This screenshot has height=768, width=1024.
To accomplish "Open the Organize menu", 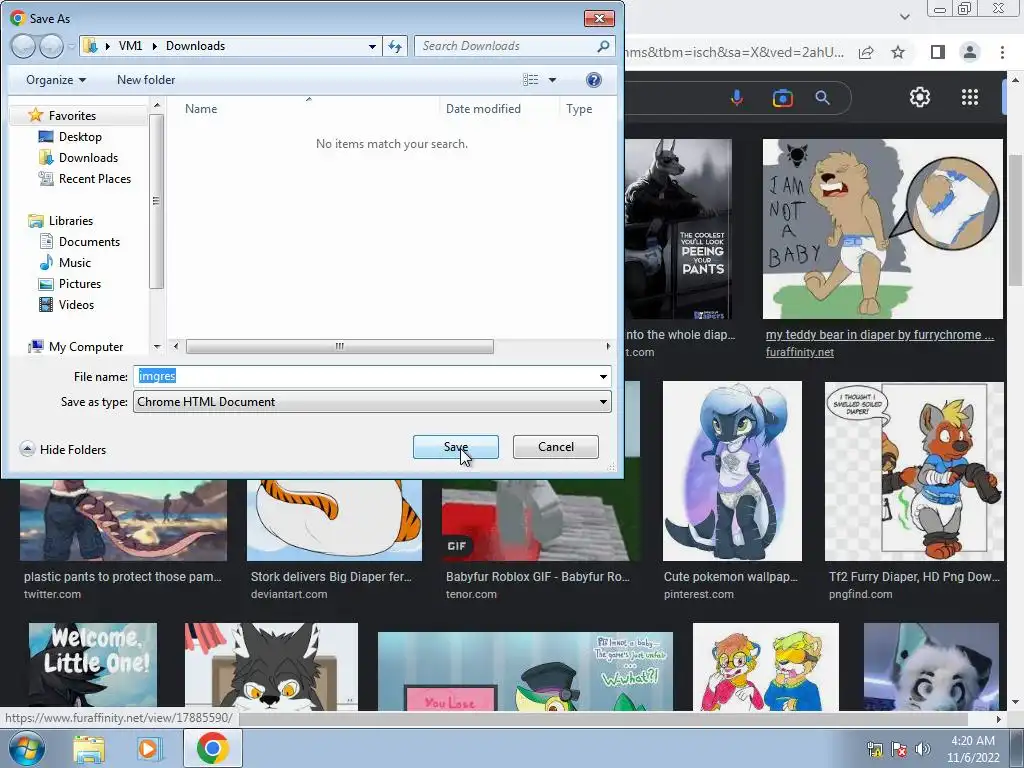I will point(56,80).
